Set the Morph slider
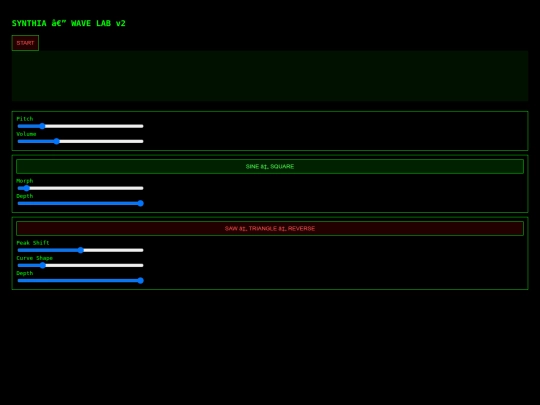This screenshot has width=540, height=405. (x=80, y=188)
